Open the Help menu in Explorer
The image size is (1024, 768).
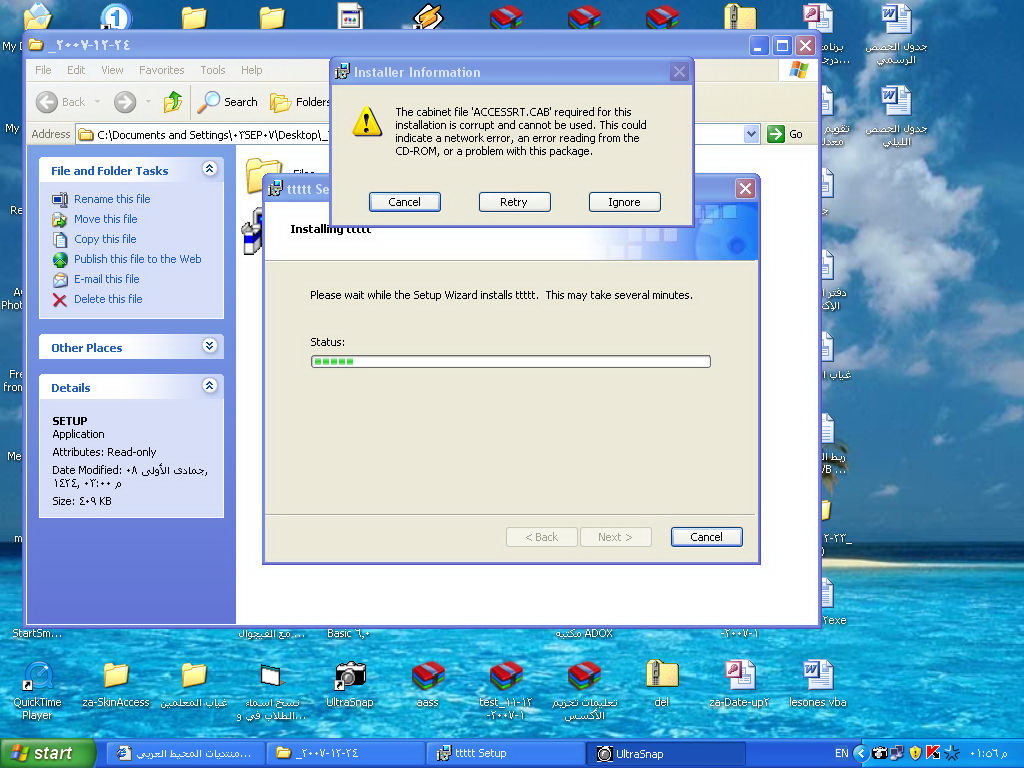251,70
